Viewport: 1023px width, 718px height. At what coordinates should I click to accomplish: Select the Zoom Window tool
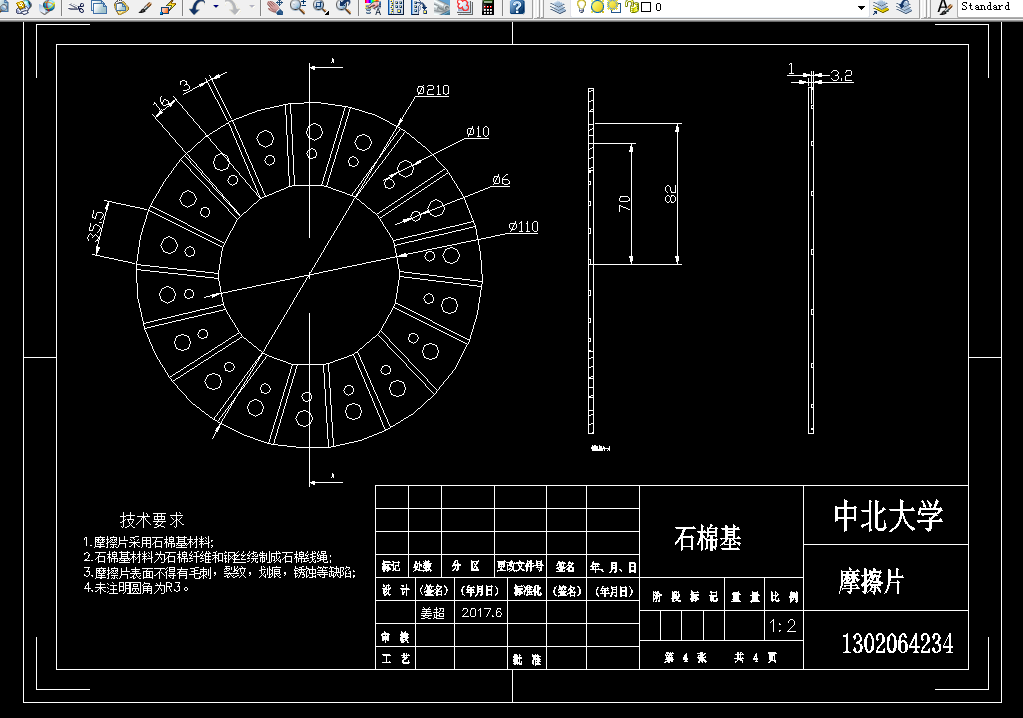tap(320, 7)
